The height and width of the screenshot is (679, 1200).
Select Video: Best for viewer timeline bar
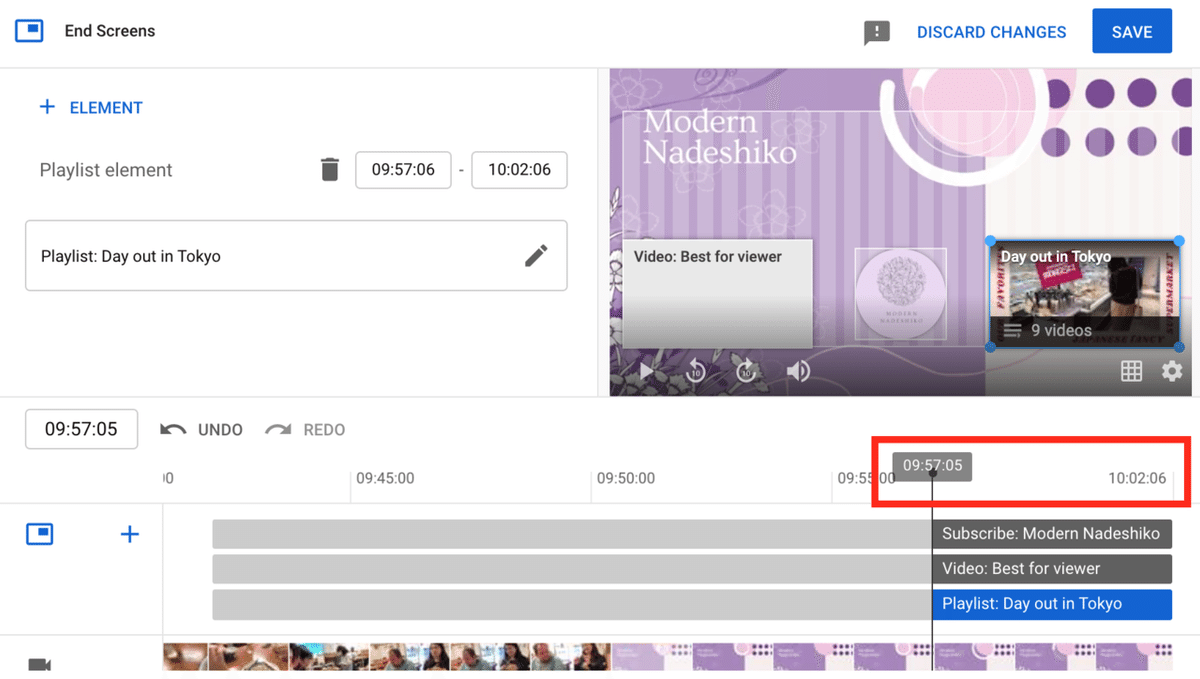tap(1052, 569)
